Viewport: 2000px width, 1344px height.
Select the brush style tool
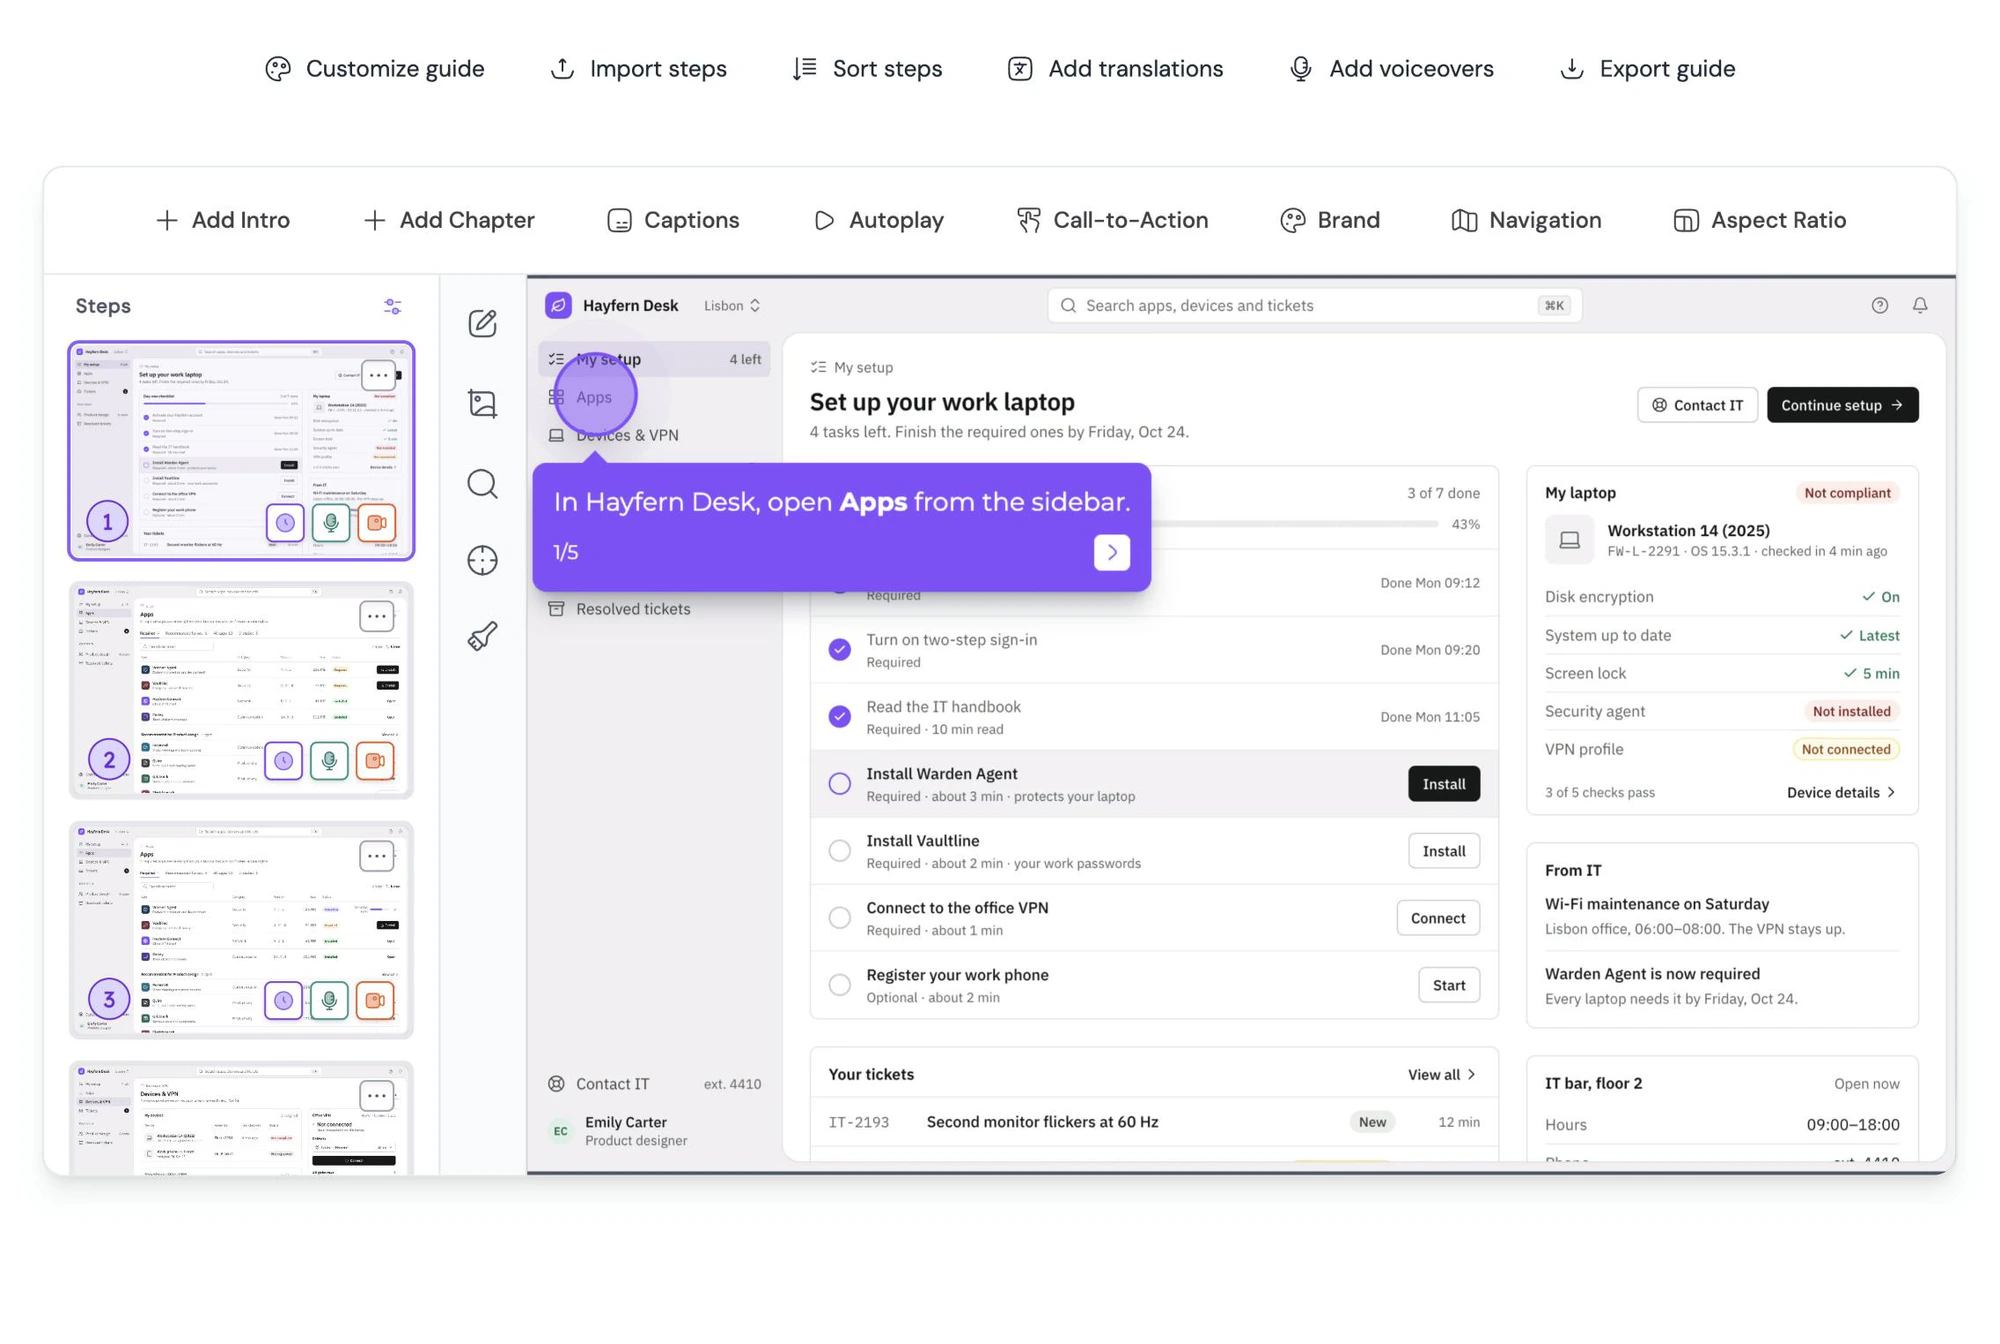click(483, 636)
